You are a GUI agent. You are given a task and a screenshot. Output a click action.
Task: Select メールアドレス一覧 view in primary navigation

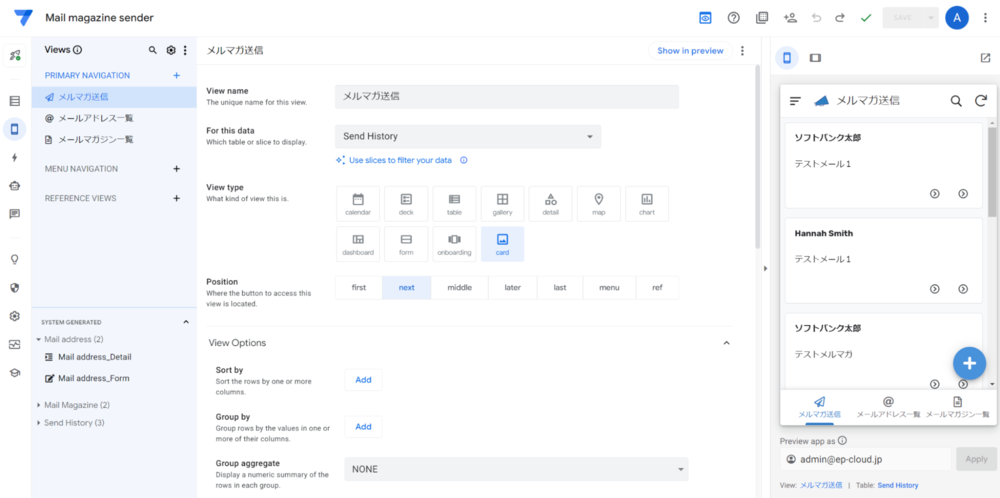[95, 118]
